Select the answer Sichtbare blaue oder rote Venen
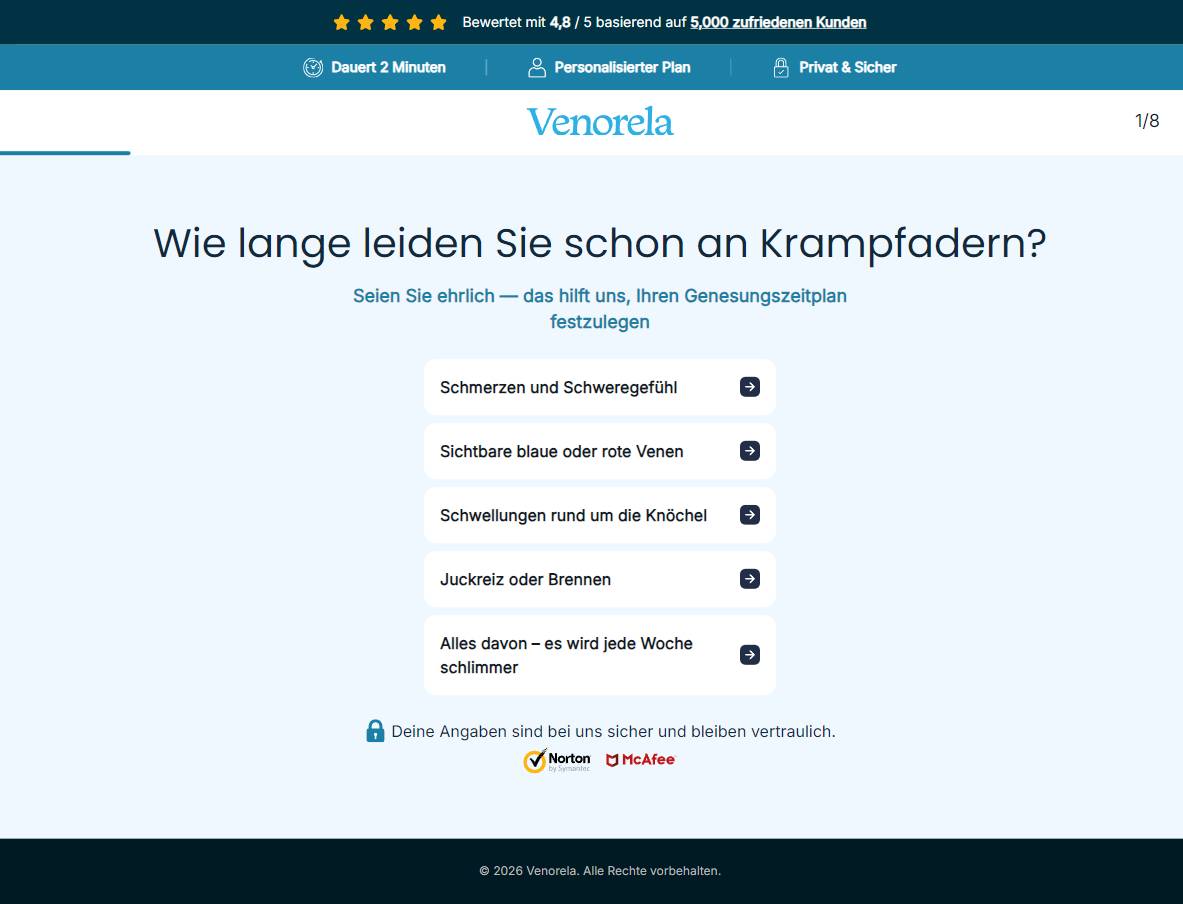This screenshot has height=904, width=1183. coord(600,451)
